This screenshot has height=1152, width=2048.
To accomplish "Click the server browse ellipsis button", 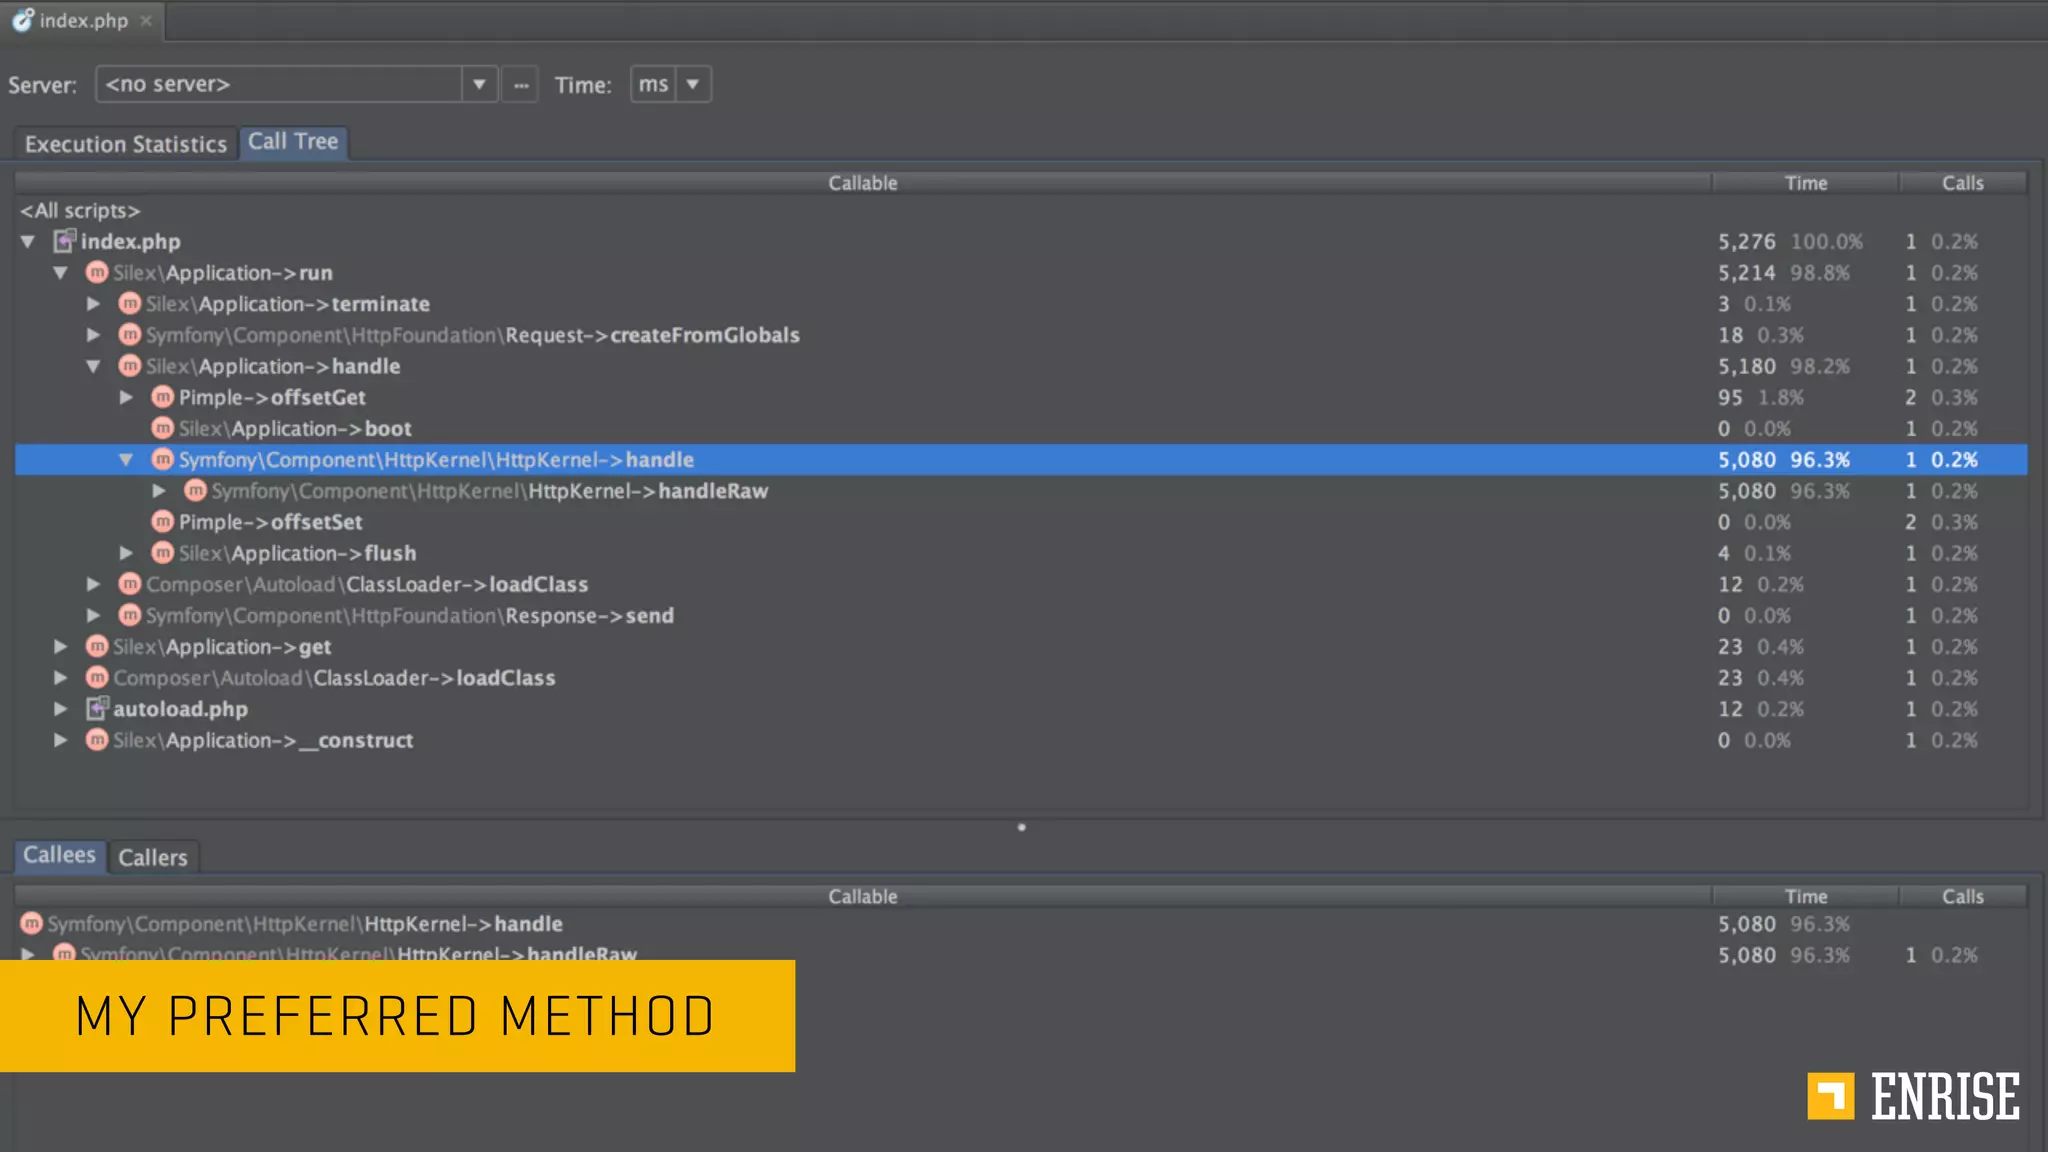I will [521, 85].
